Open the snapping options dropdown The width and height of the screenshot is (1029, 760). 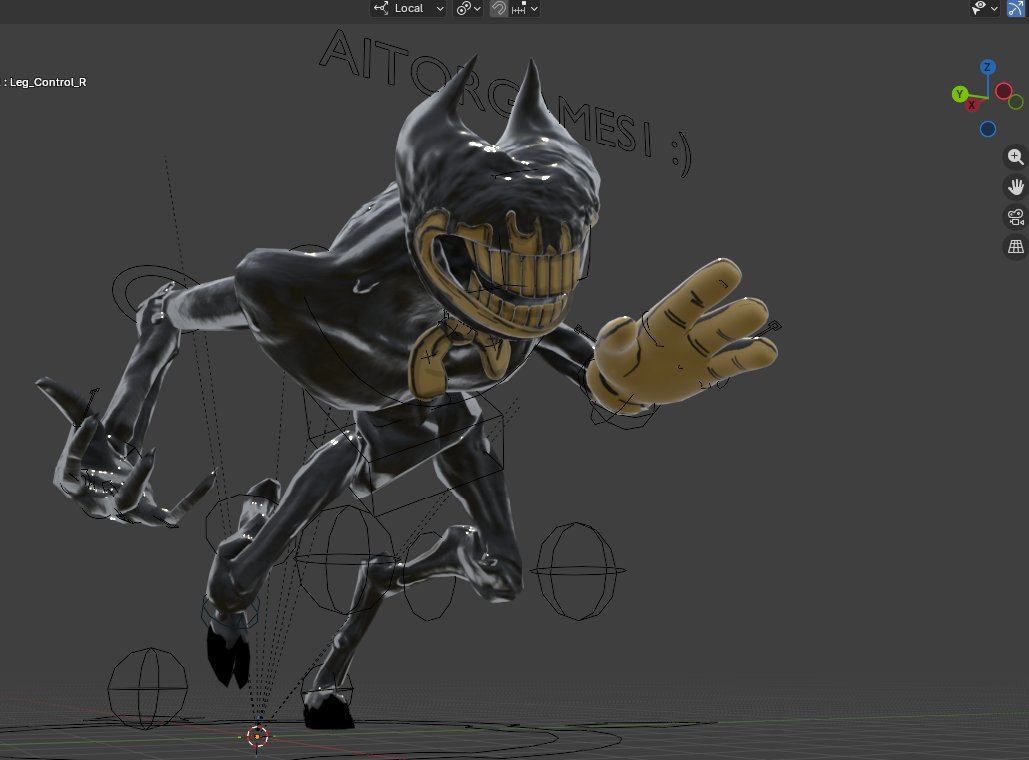point(525,9)
